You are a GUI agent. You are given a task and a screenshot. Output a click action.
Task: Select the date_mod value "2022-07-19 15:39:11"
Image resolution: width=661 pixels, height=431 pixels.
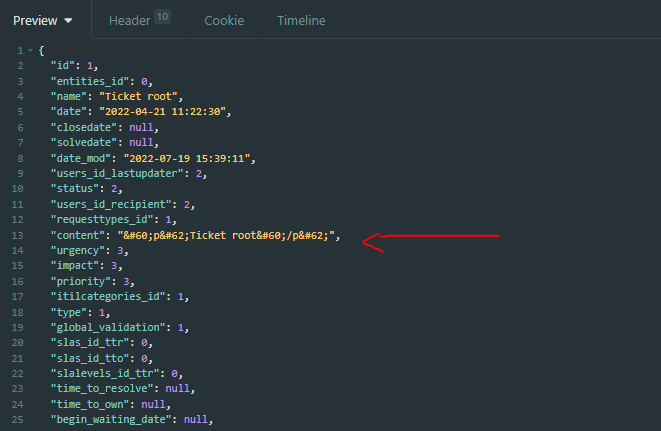point(187,159)
